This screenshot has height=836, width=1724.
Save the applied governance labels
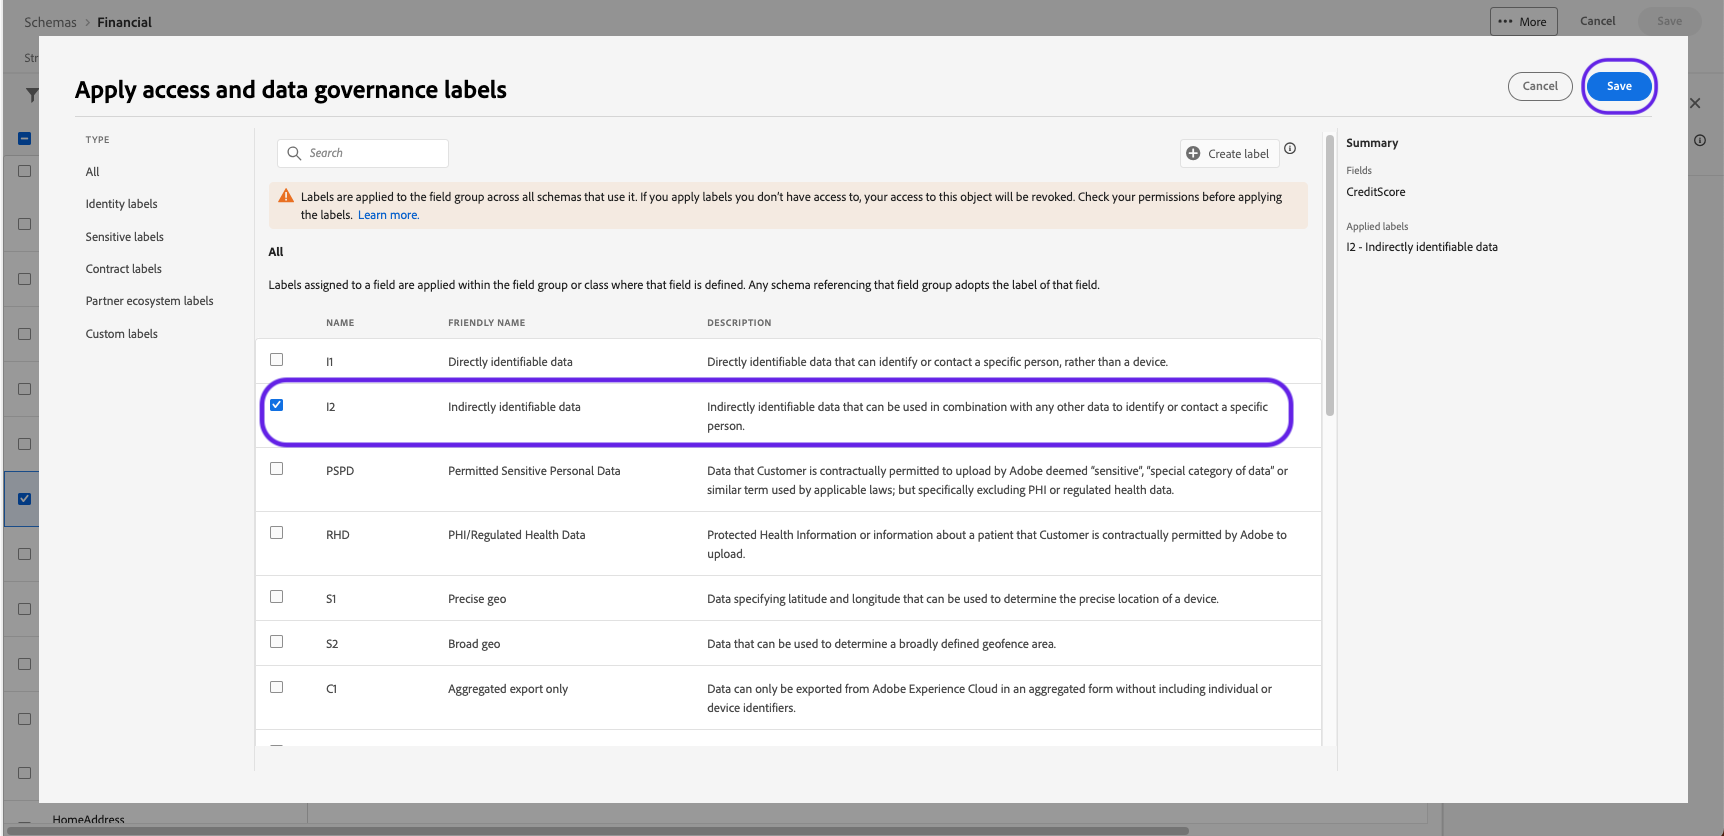point(1619,86)
